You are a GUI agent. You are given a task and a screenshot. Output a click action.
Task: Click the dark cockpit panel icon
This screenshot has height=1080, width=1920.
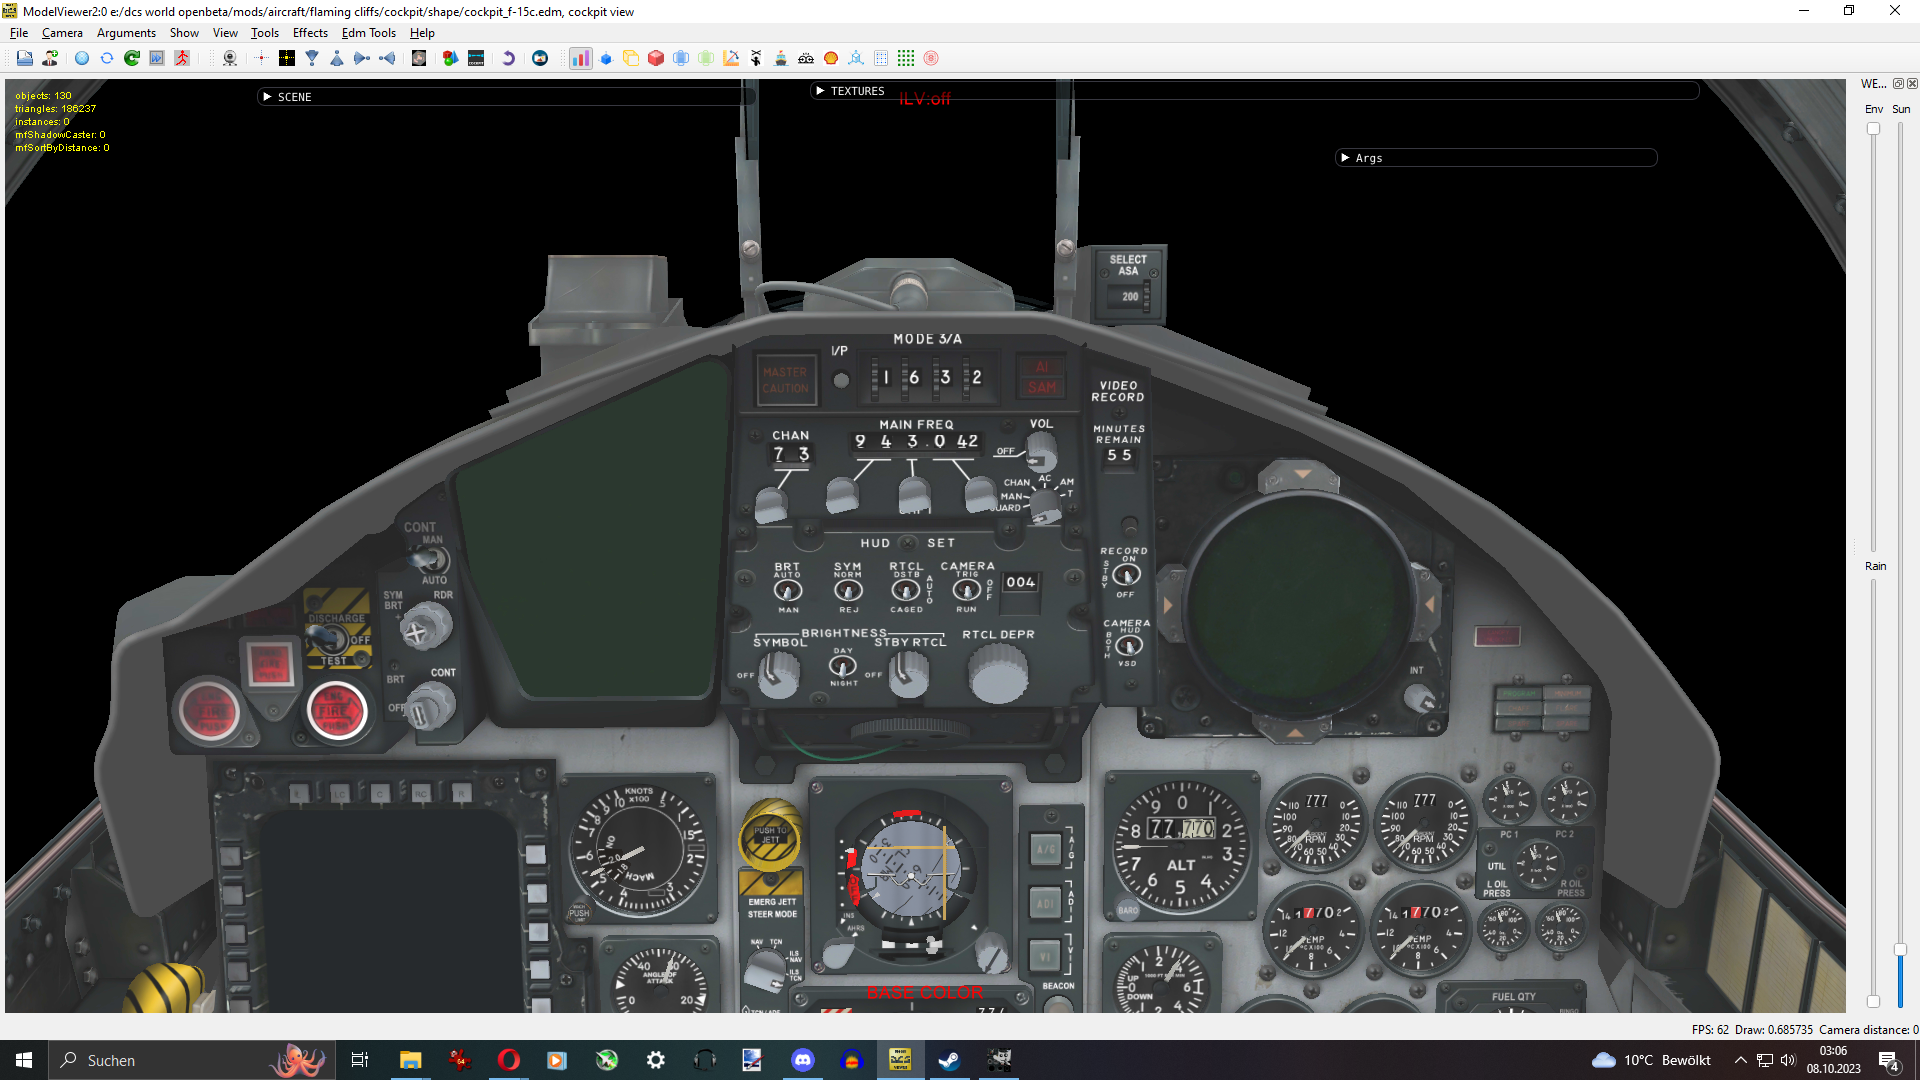tap(476, 58)
